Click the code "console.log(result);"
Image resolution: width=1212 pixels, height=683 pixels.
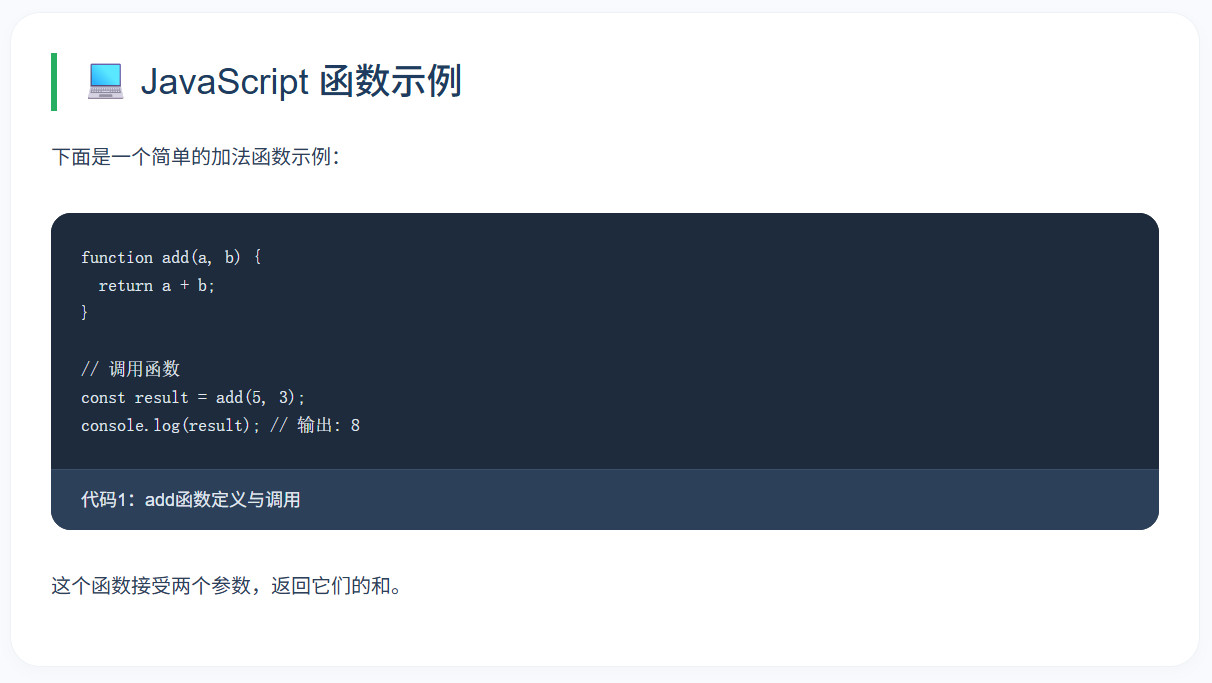171,425
